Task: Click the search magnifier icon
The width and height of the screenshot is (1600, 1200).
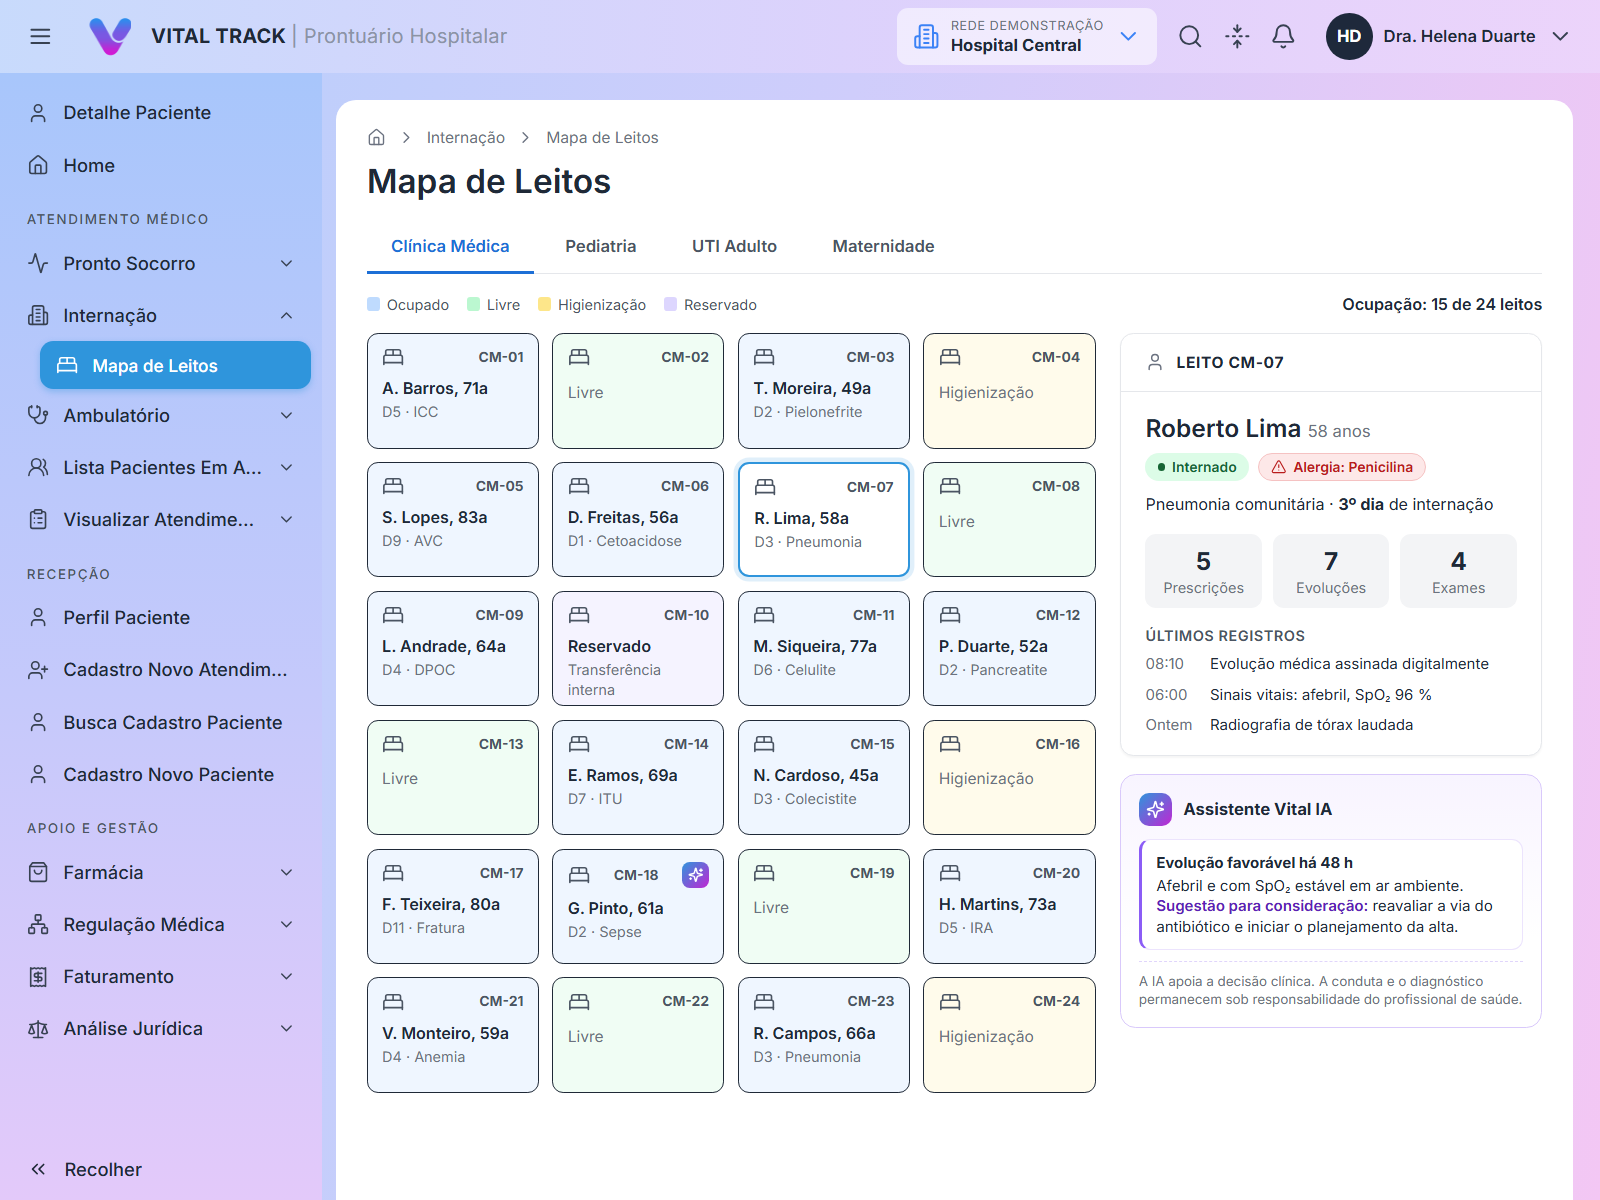Action: point(1190,37)
